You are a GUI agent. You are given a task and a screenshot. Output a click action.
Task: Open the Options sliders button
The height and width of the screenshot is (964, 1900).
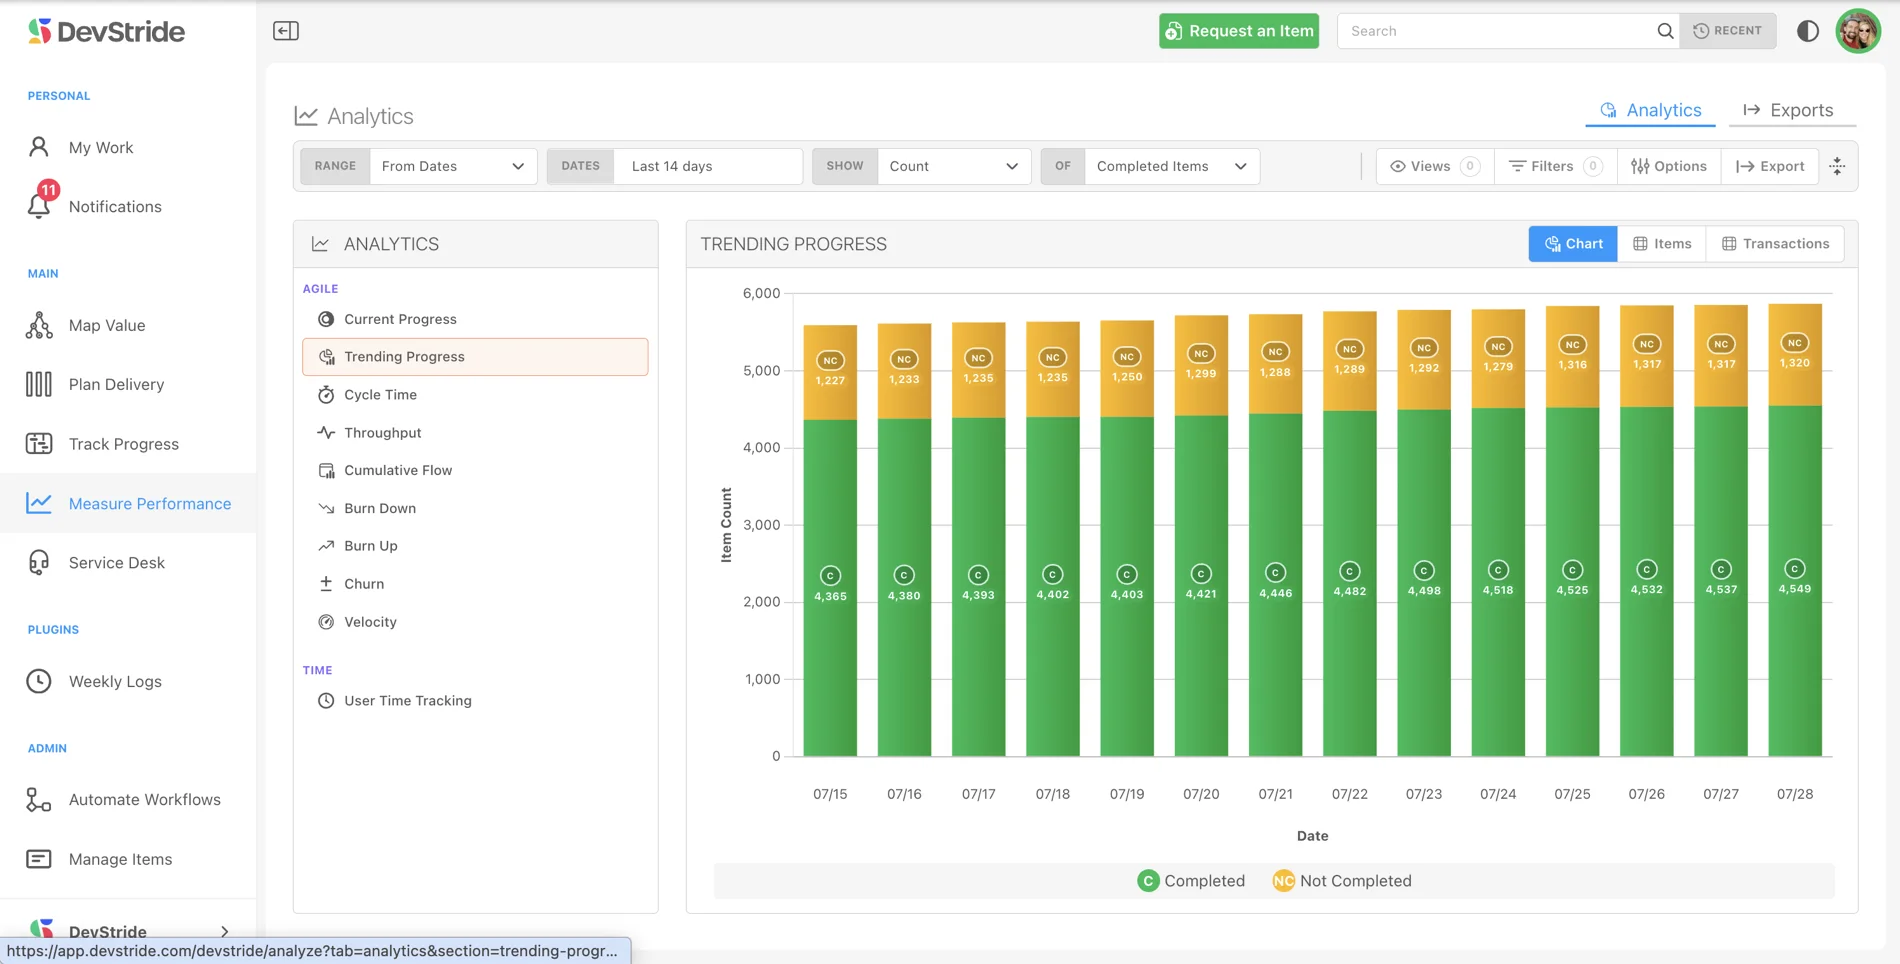1669,166
